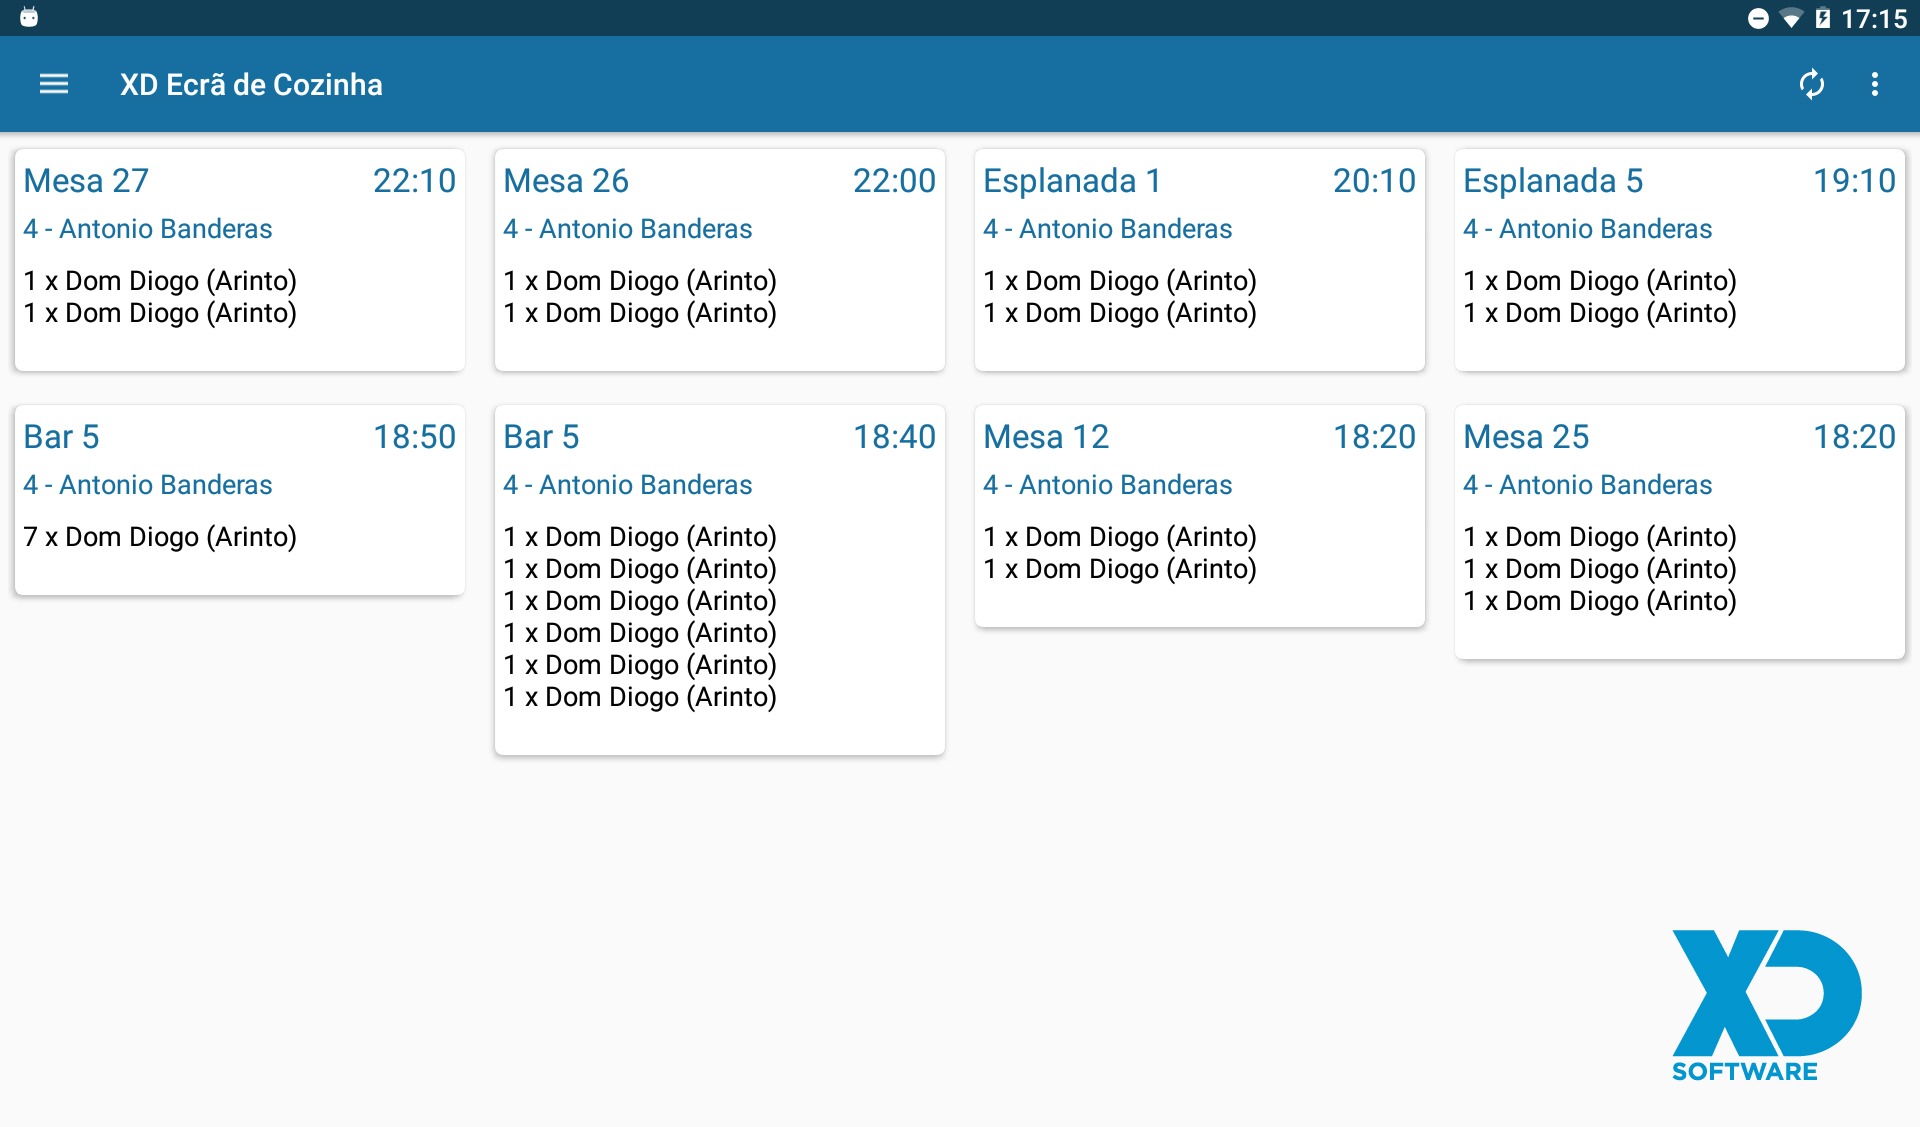The width and height of the screenshot is (1920, 1127).
Task: Open the three-dot overflow menu
Action: [1874, 84]
